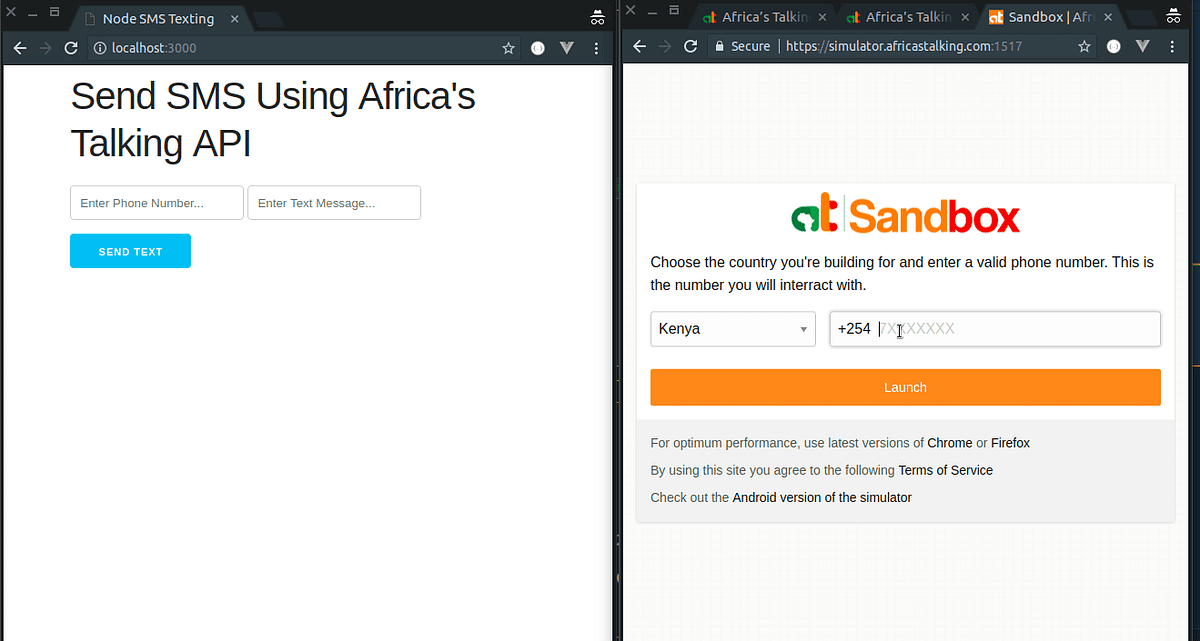The width and height of the screenshot is (1200, 641).
Task: Open the Terms of Service link
Action: [945, 469]
